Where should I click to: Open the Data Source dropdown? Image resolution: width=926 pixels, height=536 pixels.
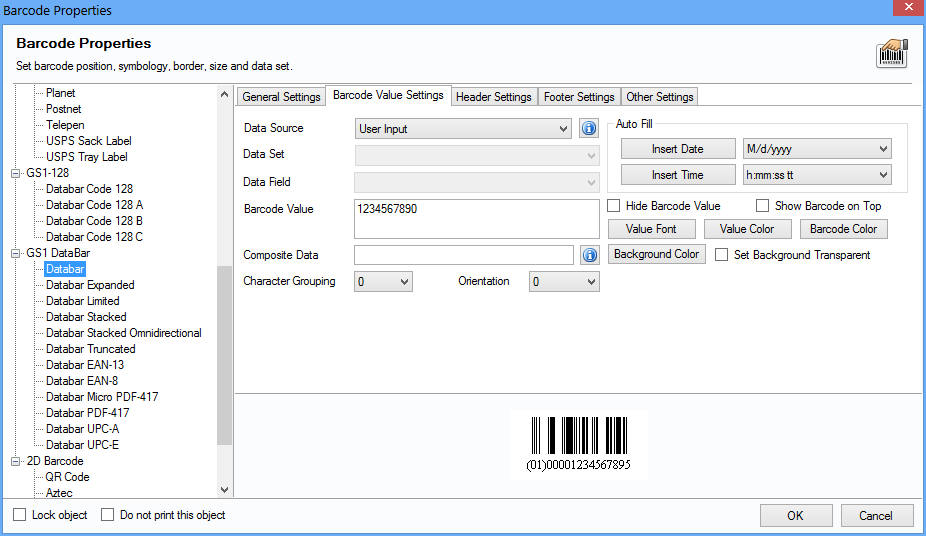click(463, 129)
